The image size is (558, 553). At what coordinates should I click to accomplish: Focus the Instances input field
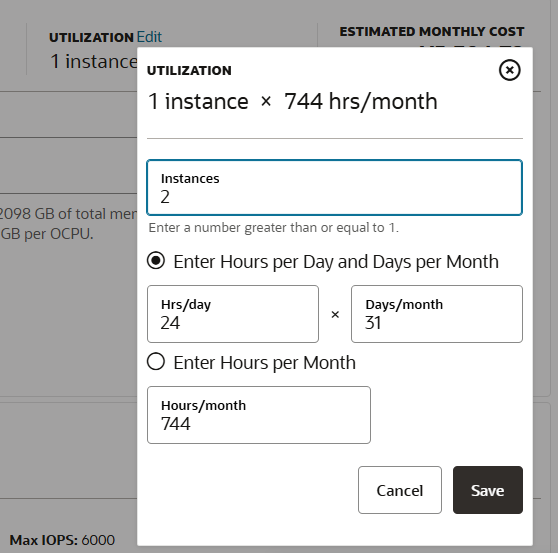tap(335, 188)
